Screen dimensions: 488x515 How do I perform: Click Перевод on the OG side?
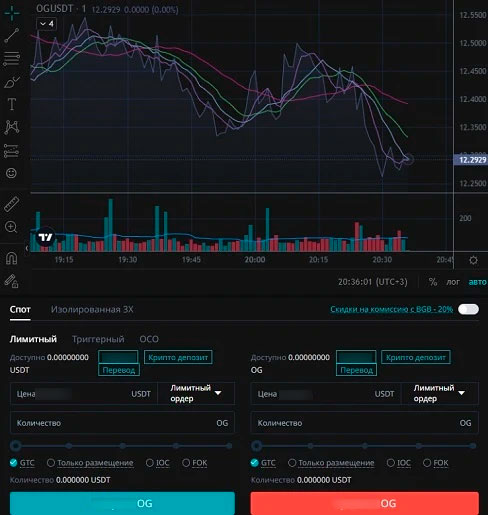point(356,370)
